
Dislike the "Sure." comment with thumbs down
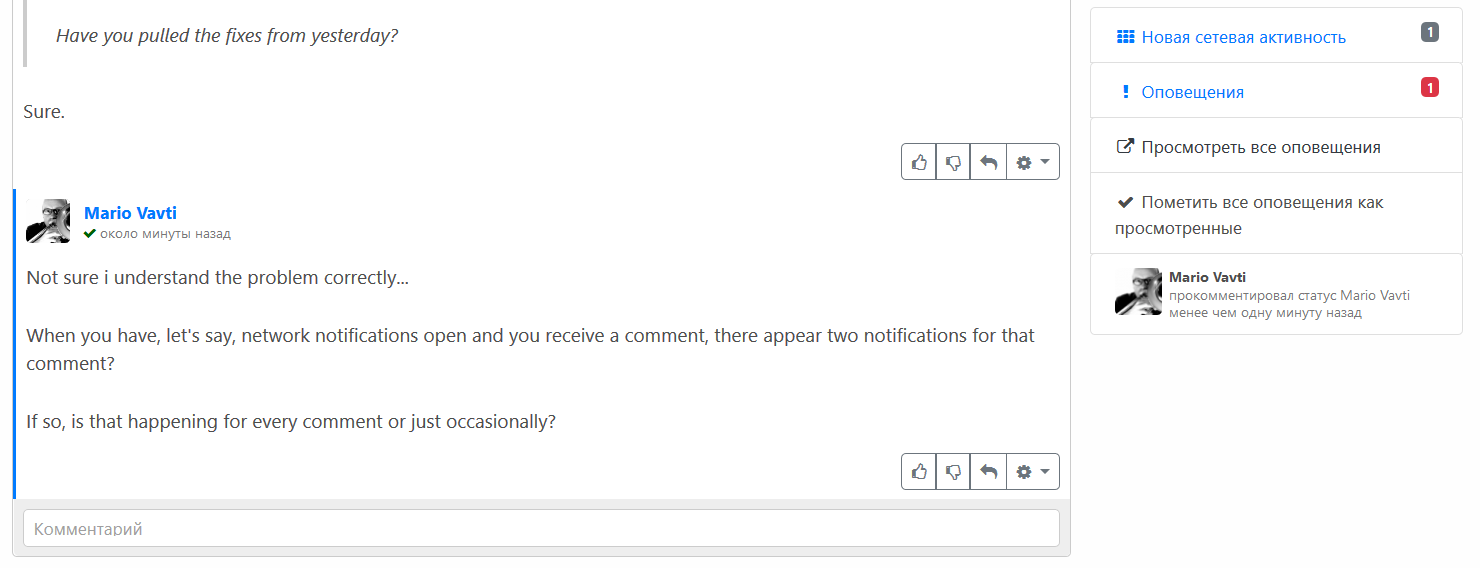click(953, 162)
